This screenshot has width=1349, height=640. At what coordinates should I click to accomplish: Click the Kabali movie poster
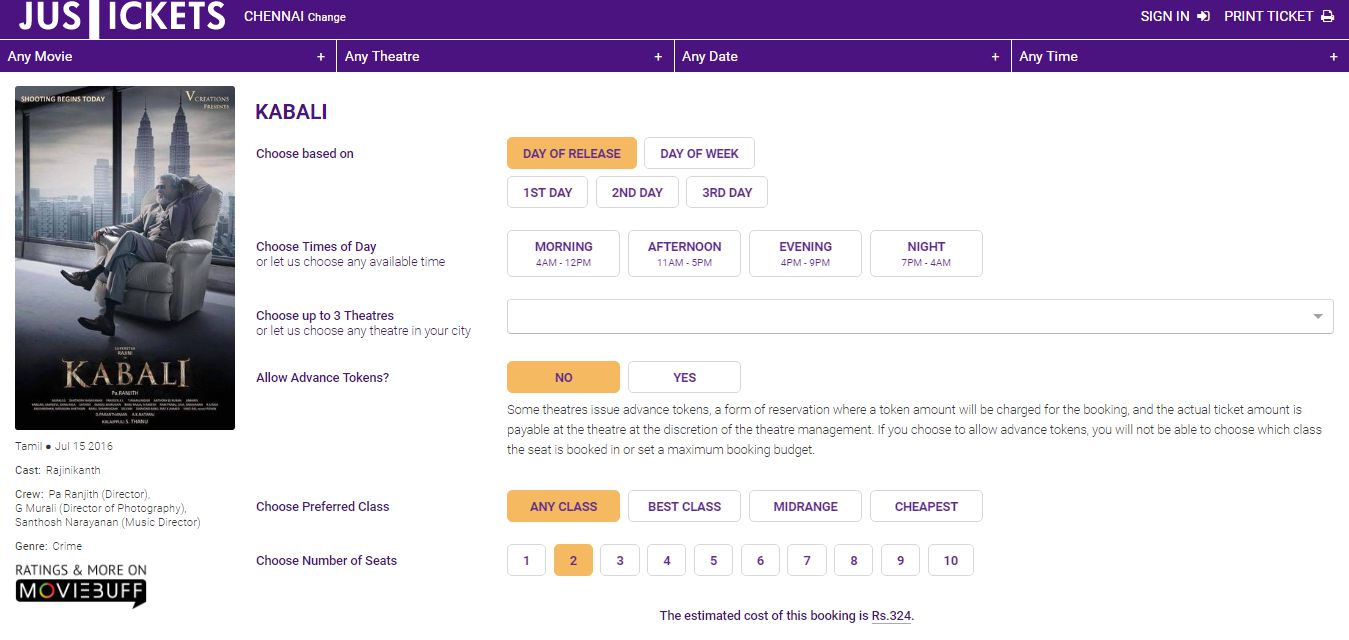[x=125, y=258]
